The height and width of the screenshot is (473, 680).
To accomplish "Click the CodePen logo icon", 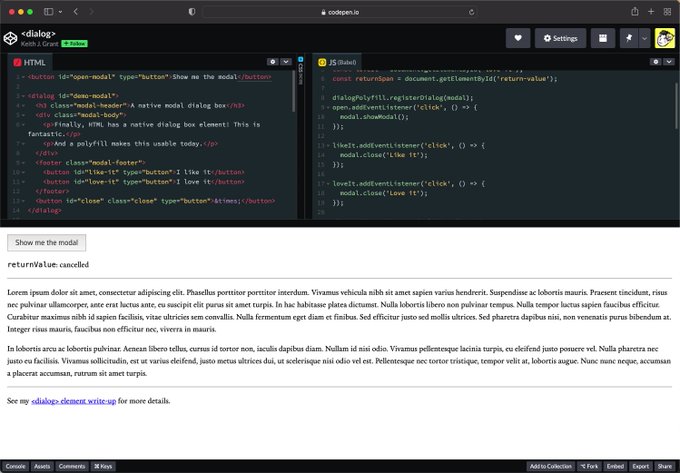I will [x=11, y=38].
